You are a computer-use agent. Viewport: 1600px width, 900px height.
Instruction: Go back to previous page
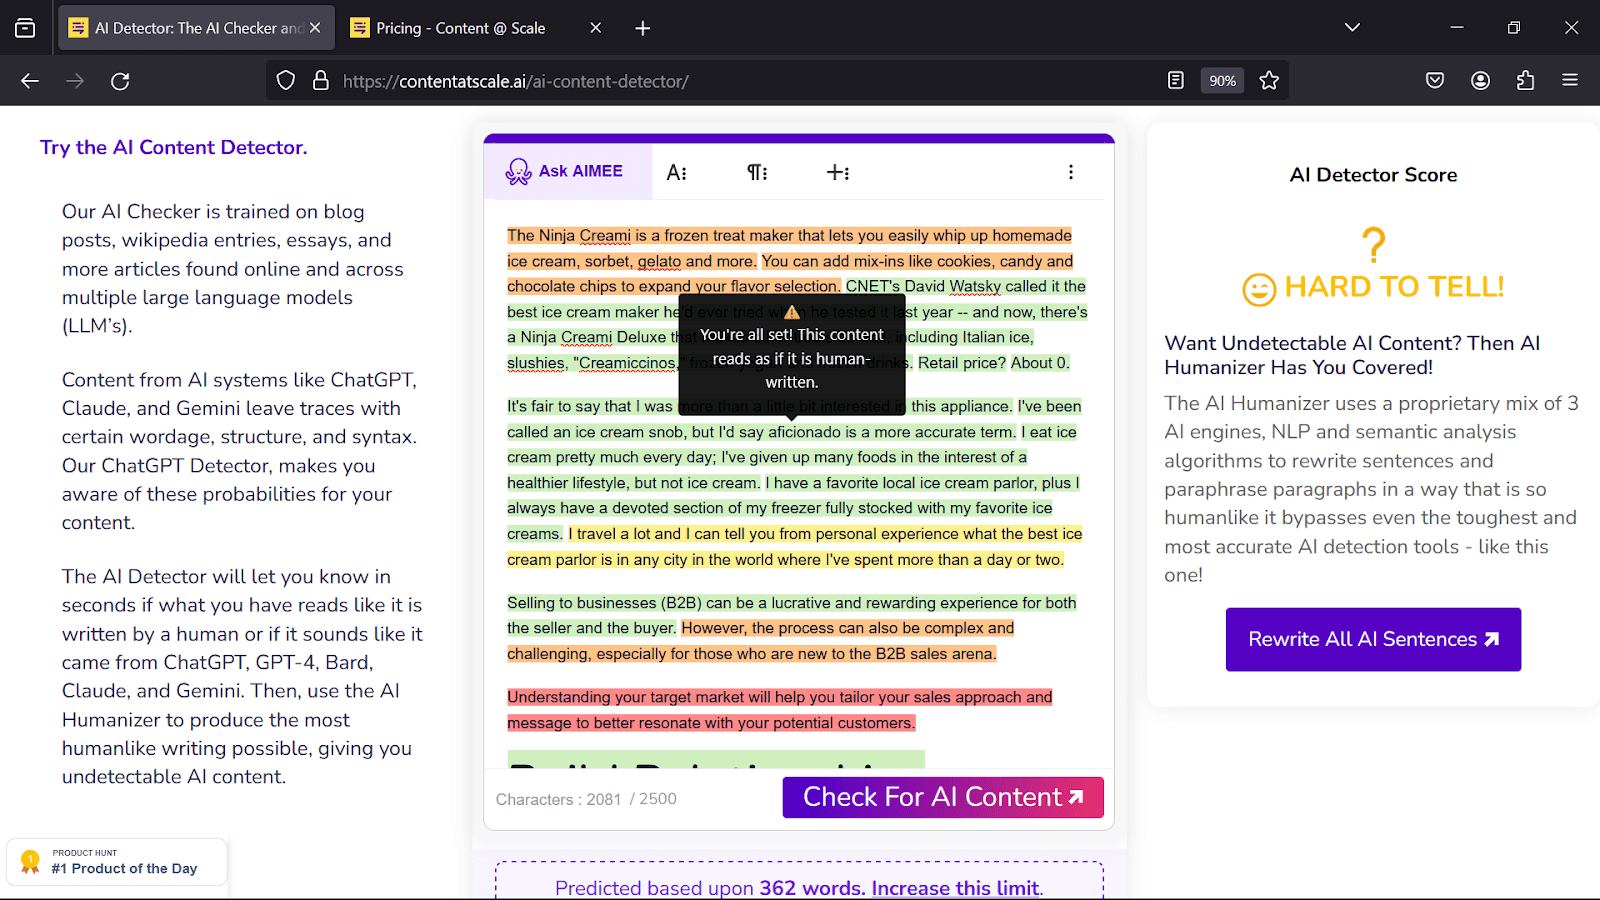(30, 81)
